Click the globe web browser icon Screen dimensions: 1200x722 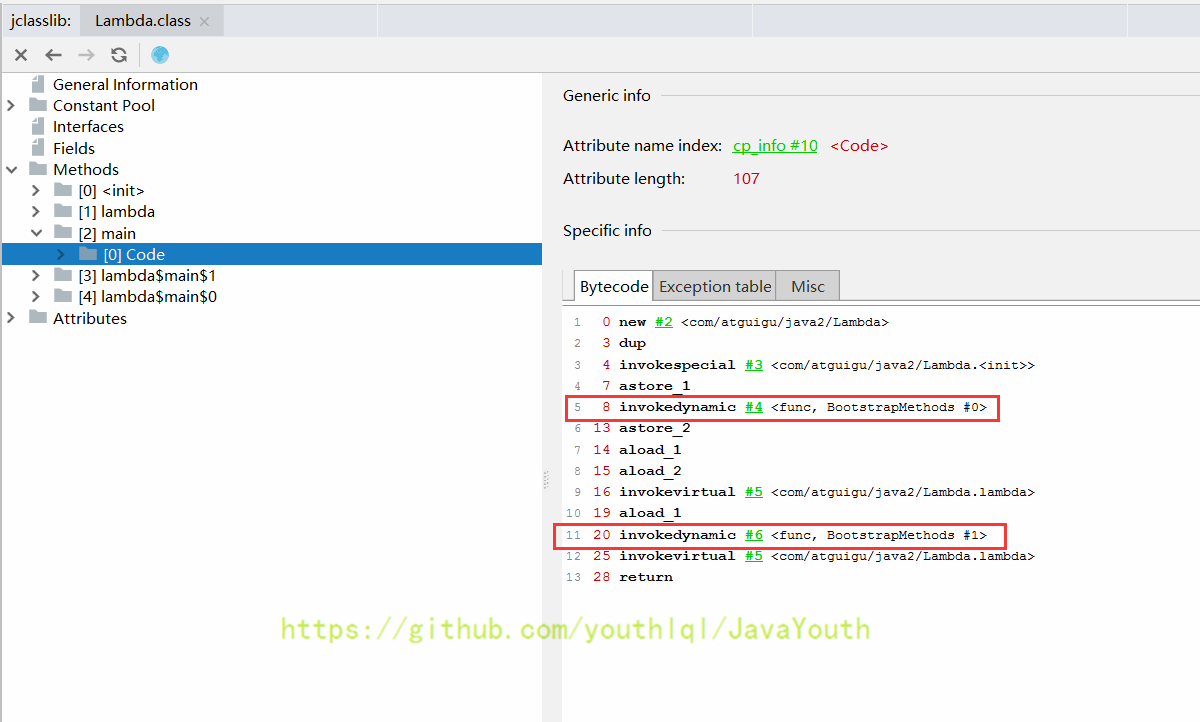pos(160,55)
